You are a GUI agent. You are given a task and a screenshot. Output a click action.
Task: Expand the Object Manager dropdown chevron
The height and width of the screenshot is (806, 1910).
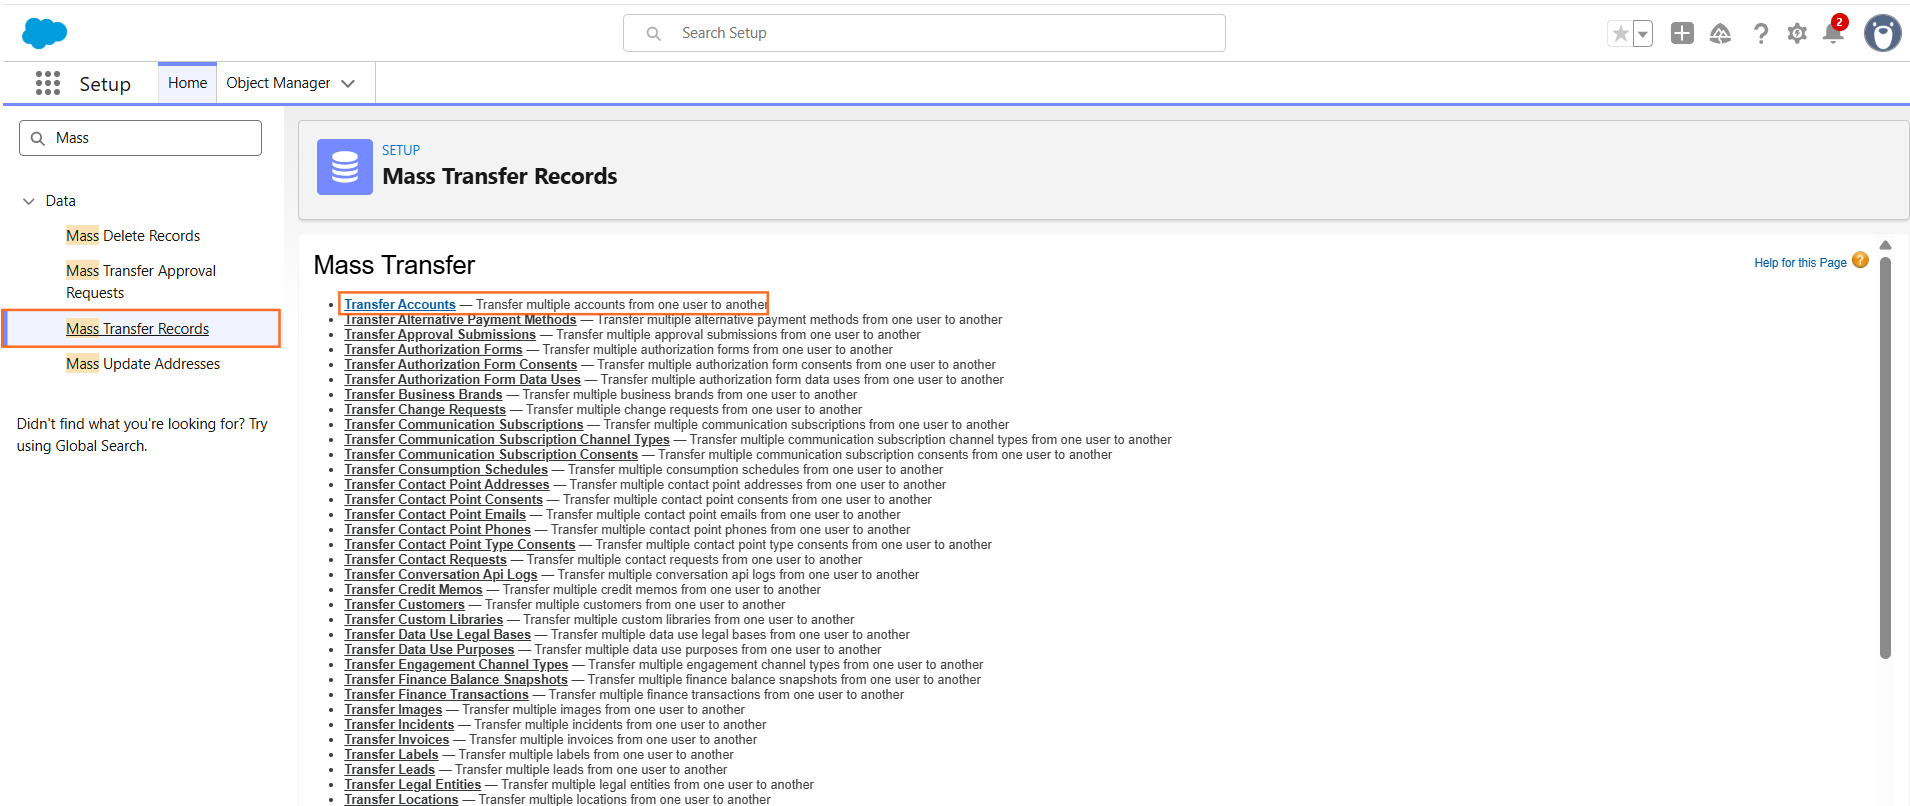348,84
